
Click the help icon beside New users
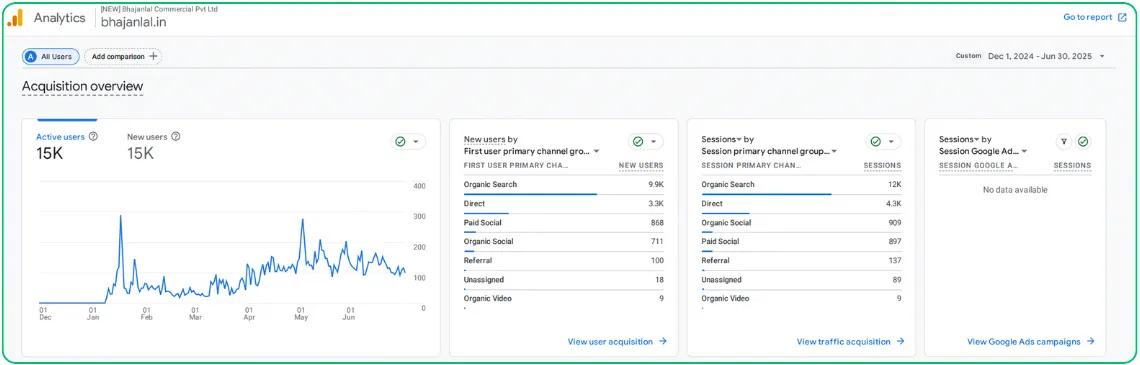pos(176,137)
